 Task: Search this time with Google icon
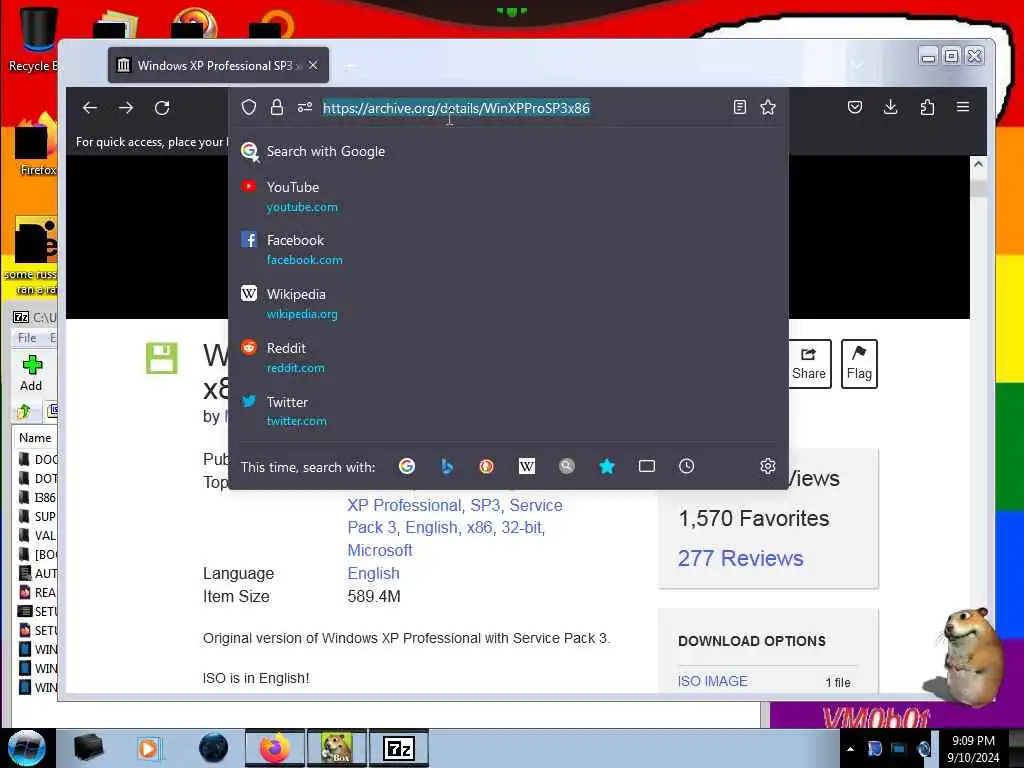(x=407, y=466)
